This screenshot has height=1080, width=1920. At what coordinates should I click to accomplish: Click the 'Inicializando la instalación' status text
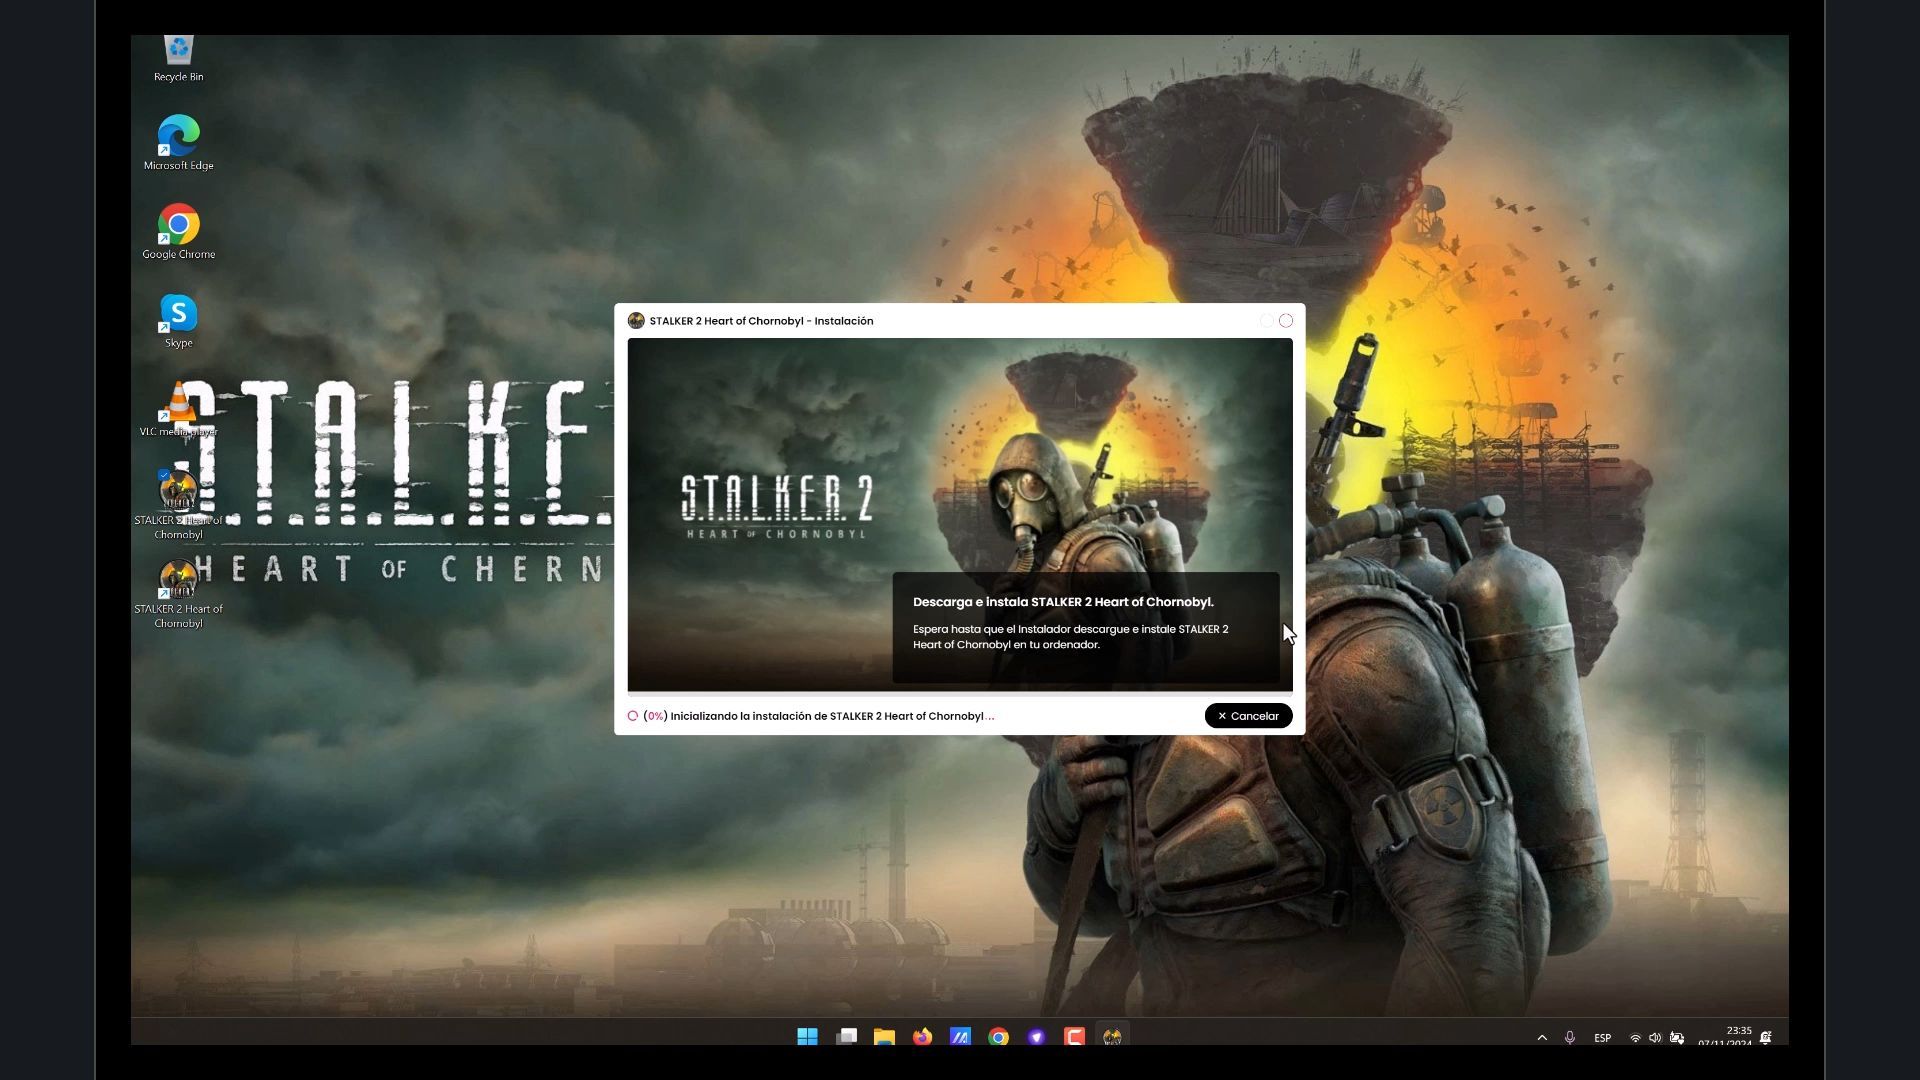[x=832, y=716]
